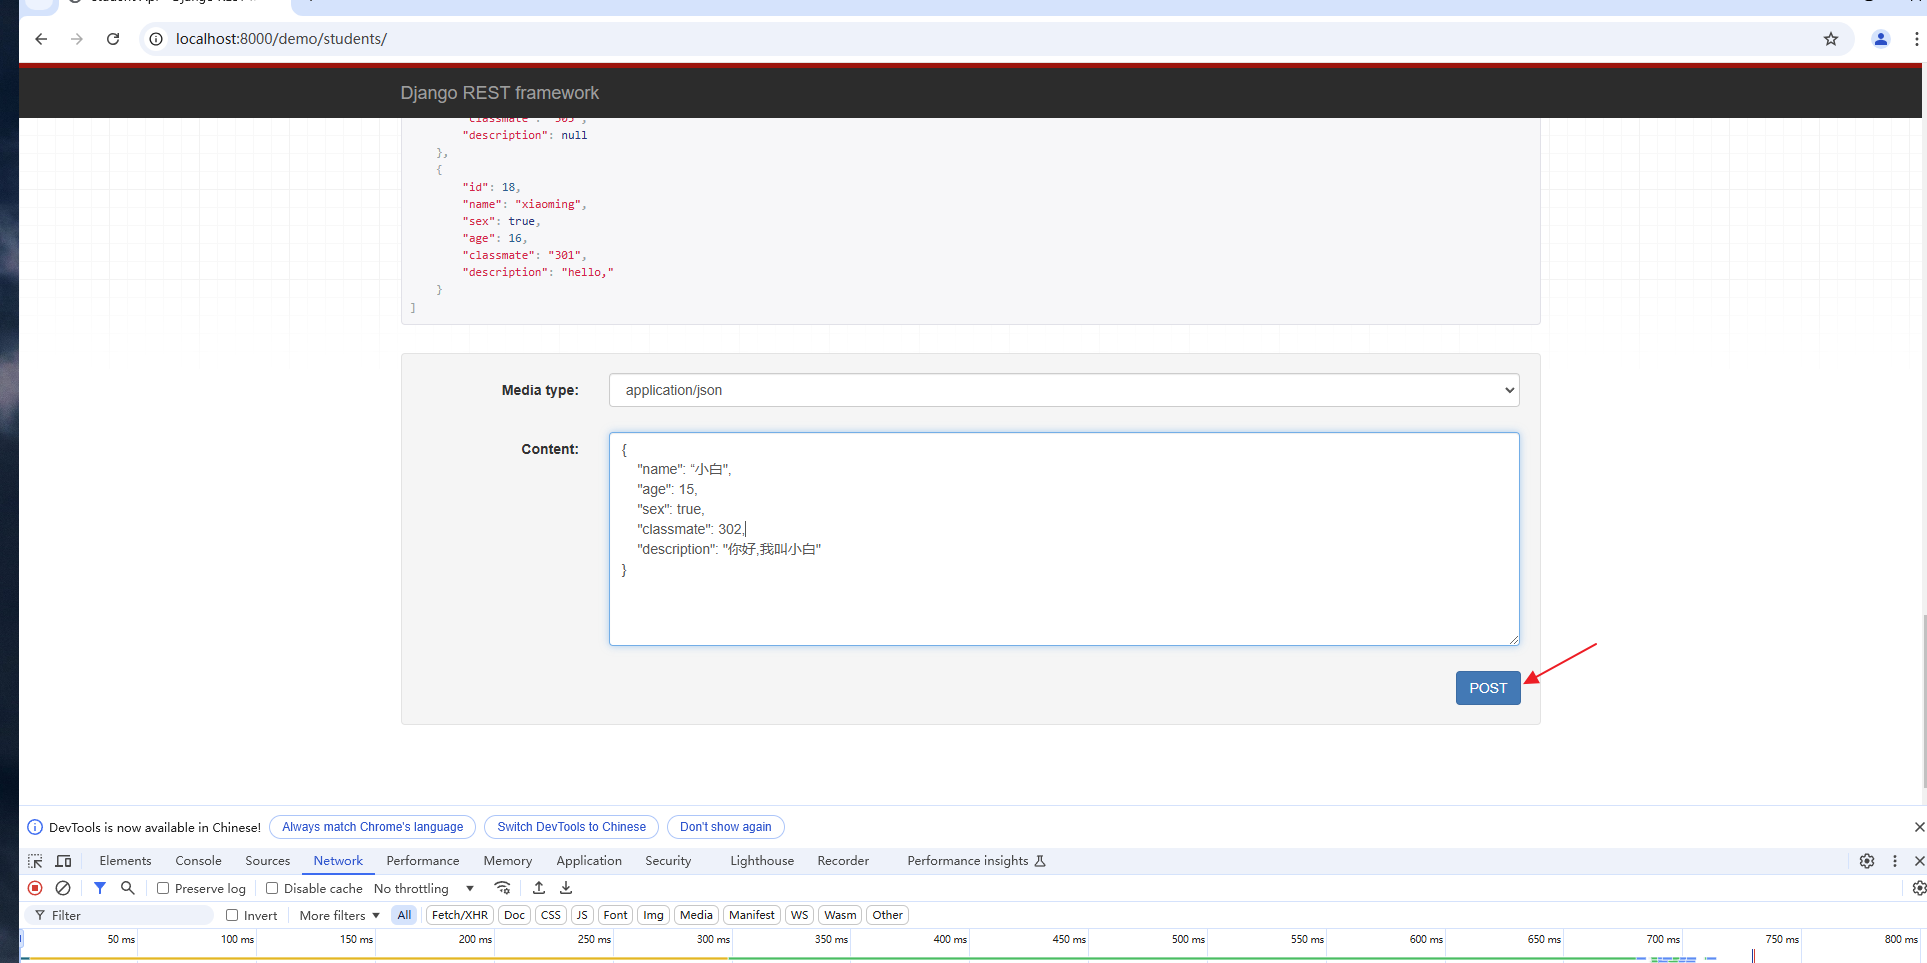Tick the Invert filter checkbox
The width and height of the screenshot is (1927, 963).
(x=232, y=915)
